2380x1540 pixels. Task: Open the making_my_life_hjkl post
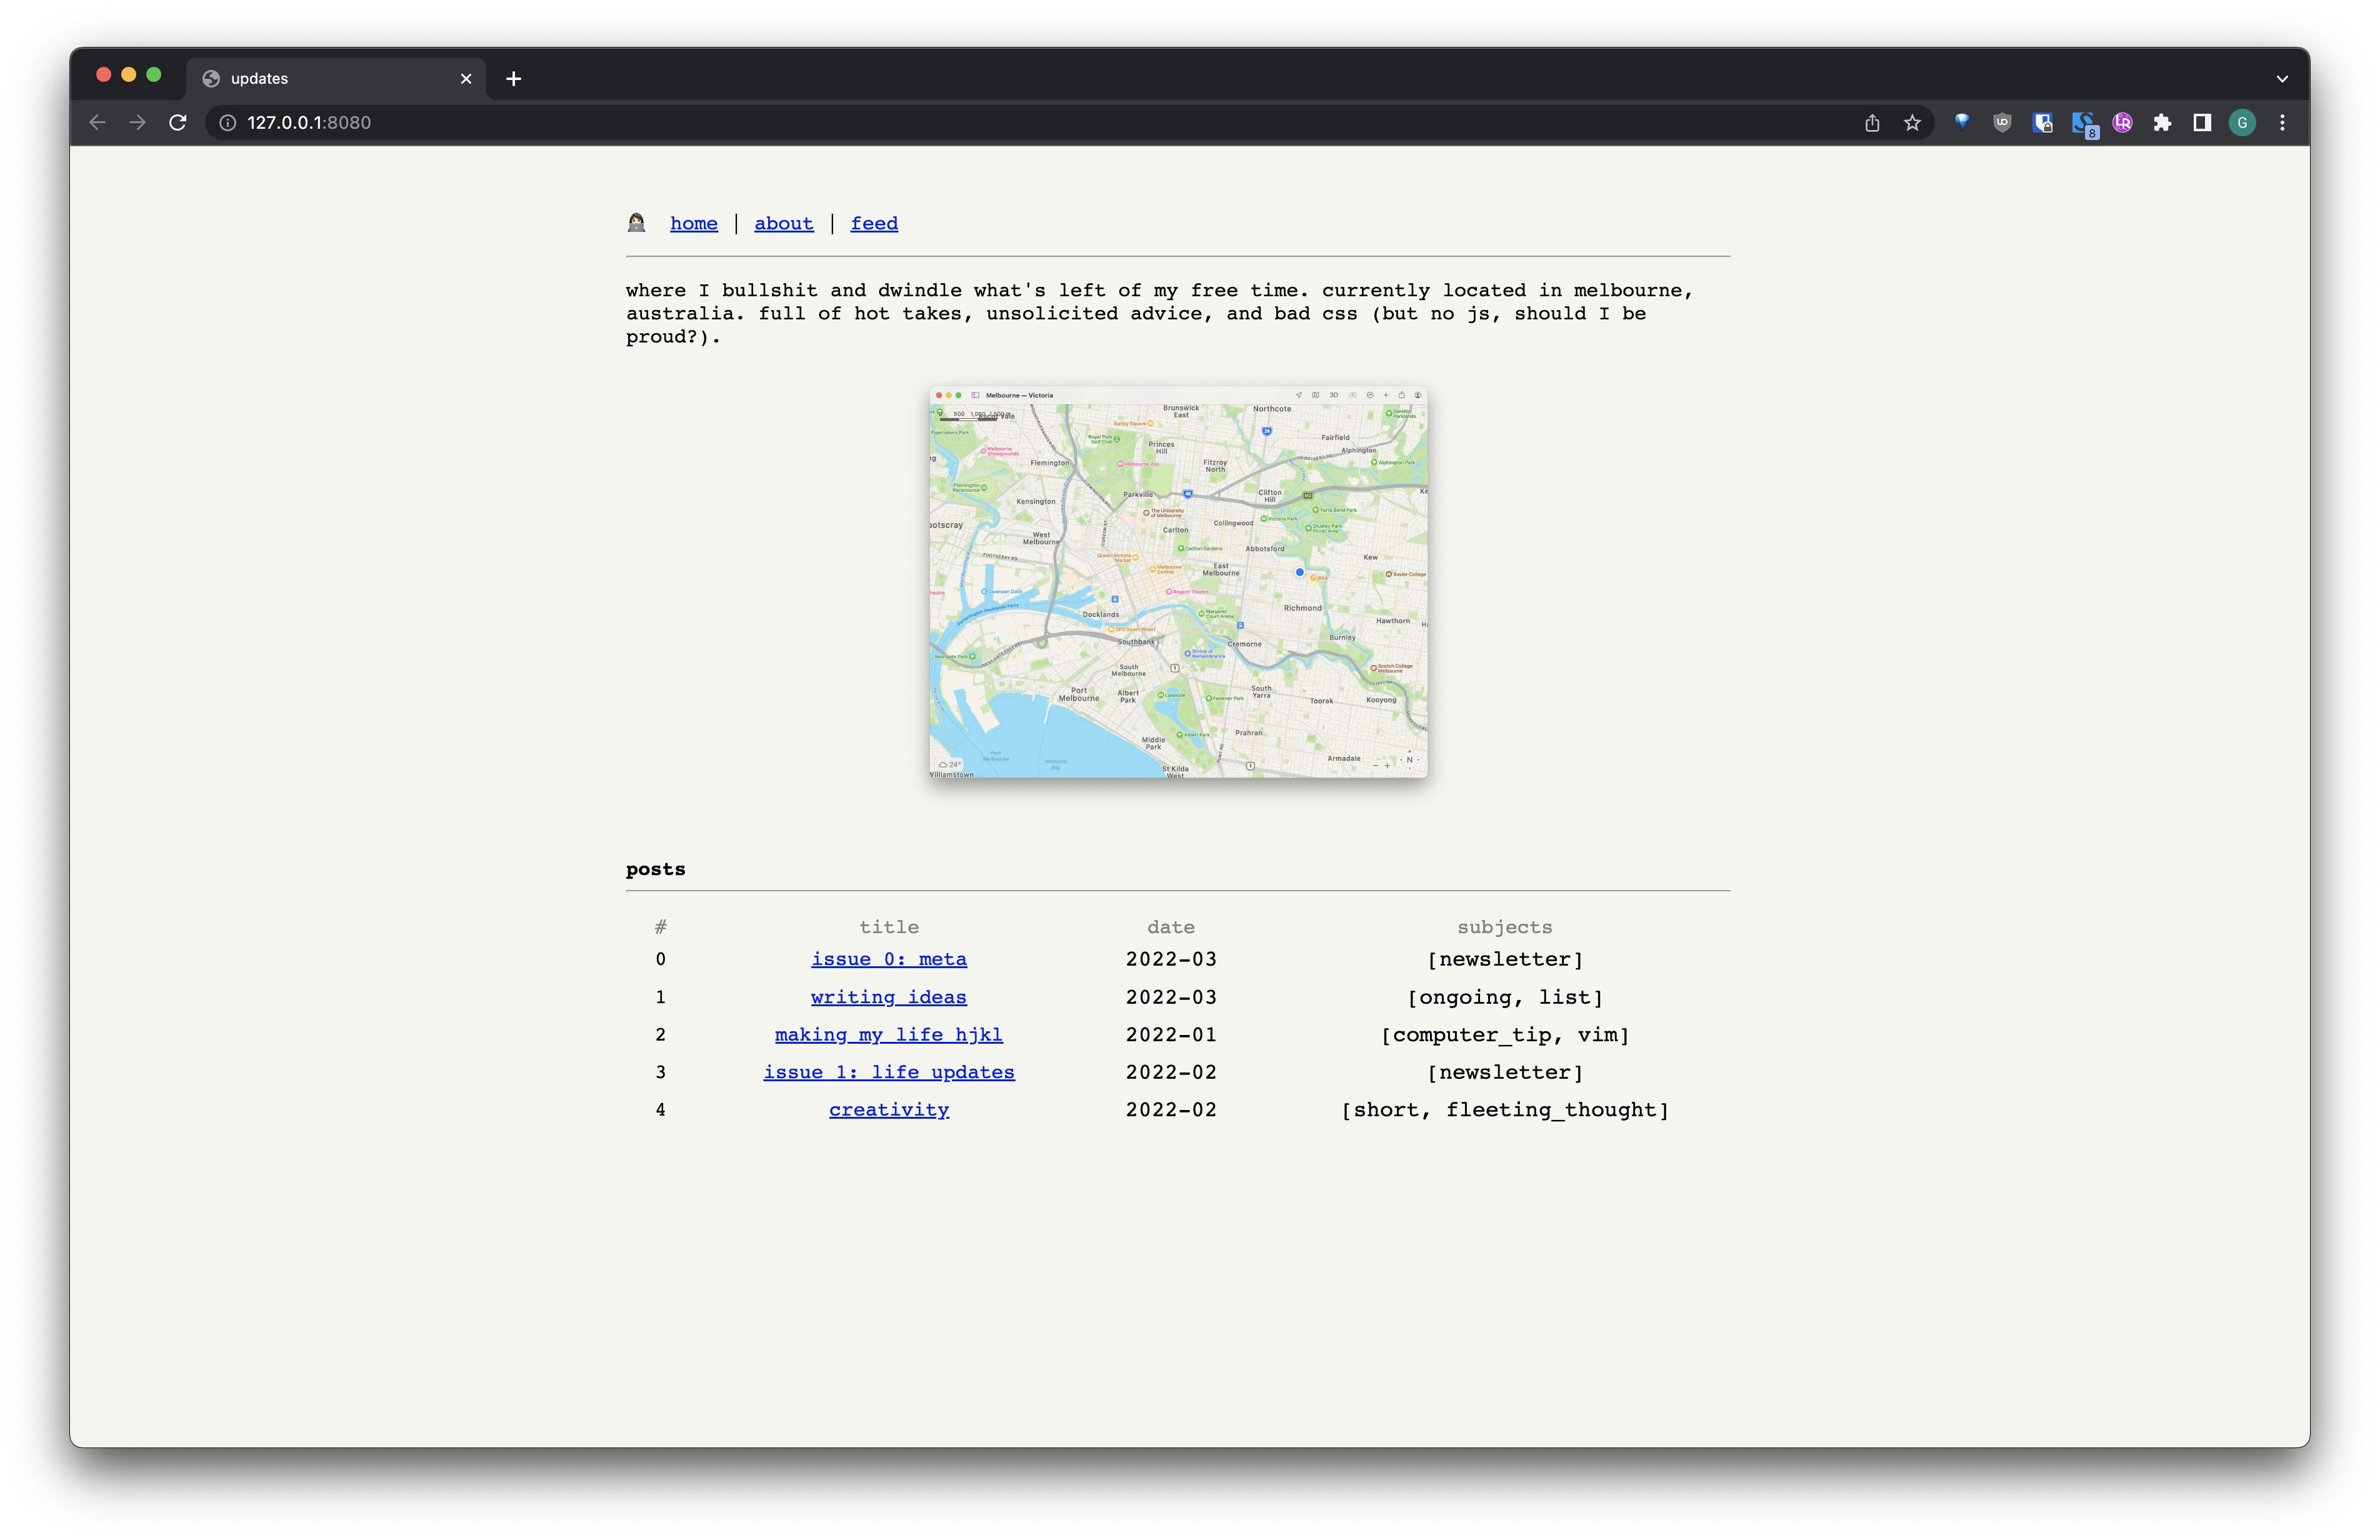click(x=888, y=1034)
